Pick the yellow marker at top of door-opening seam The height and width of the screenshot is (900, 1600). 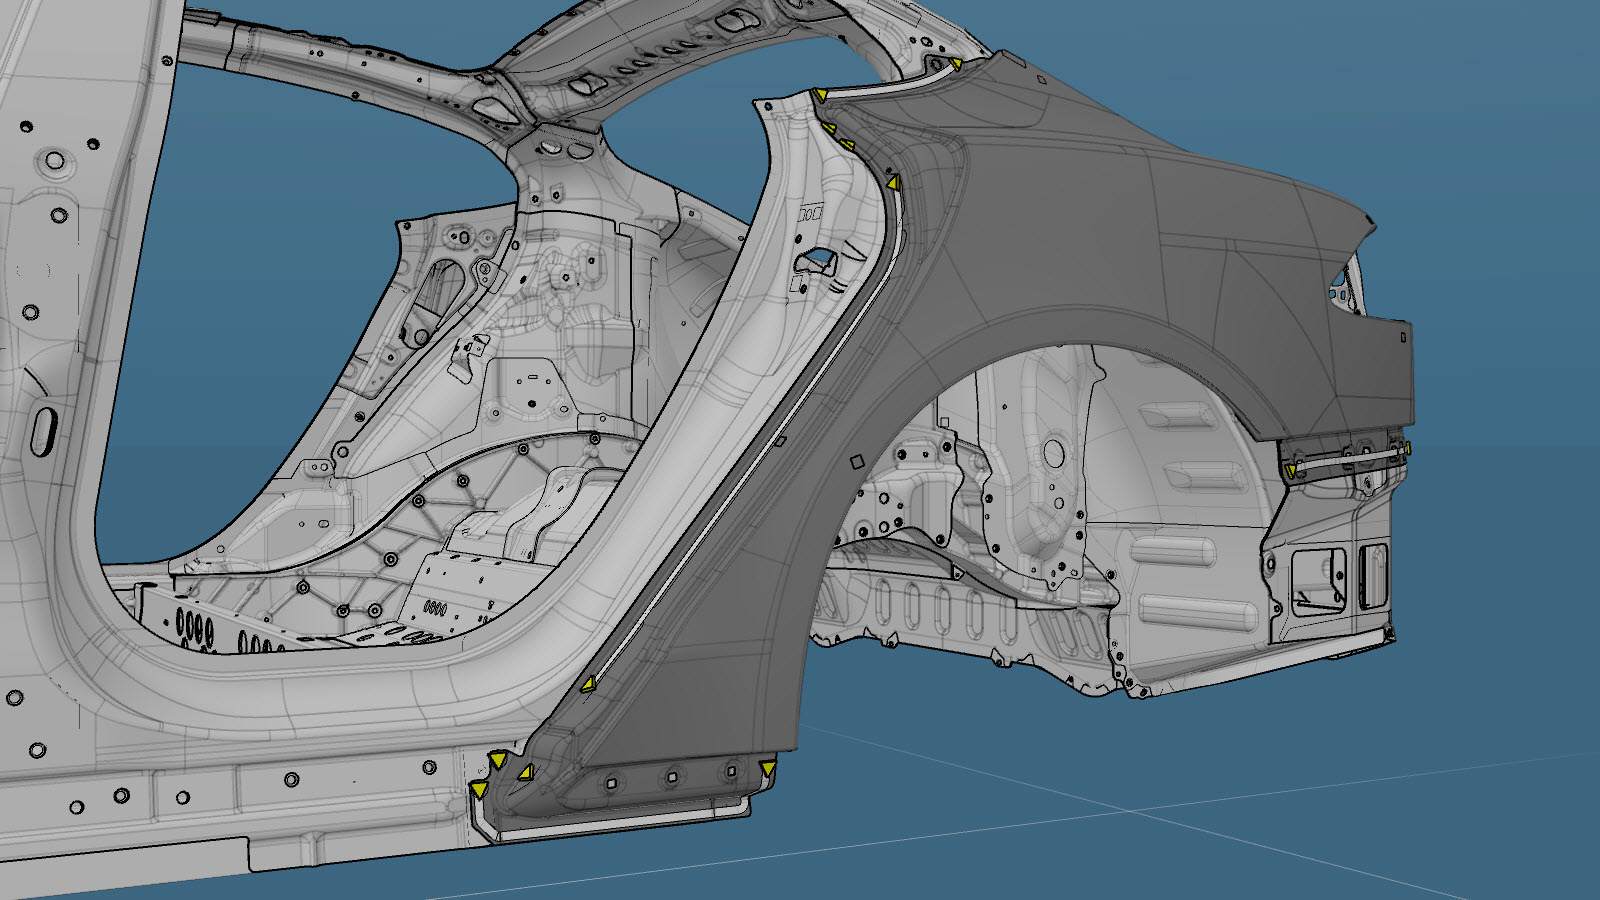[893, 182]
